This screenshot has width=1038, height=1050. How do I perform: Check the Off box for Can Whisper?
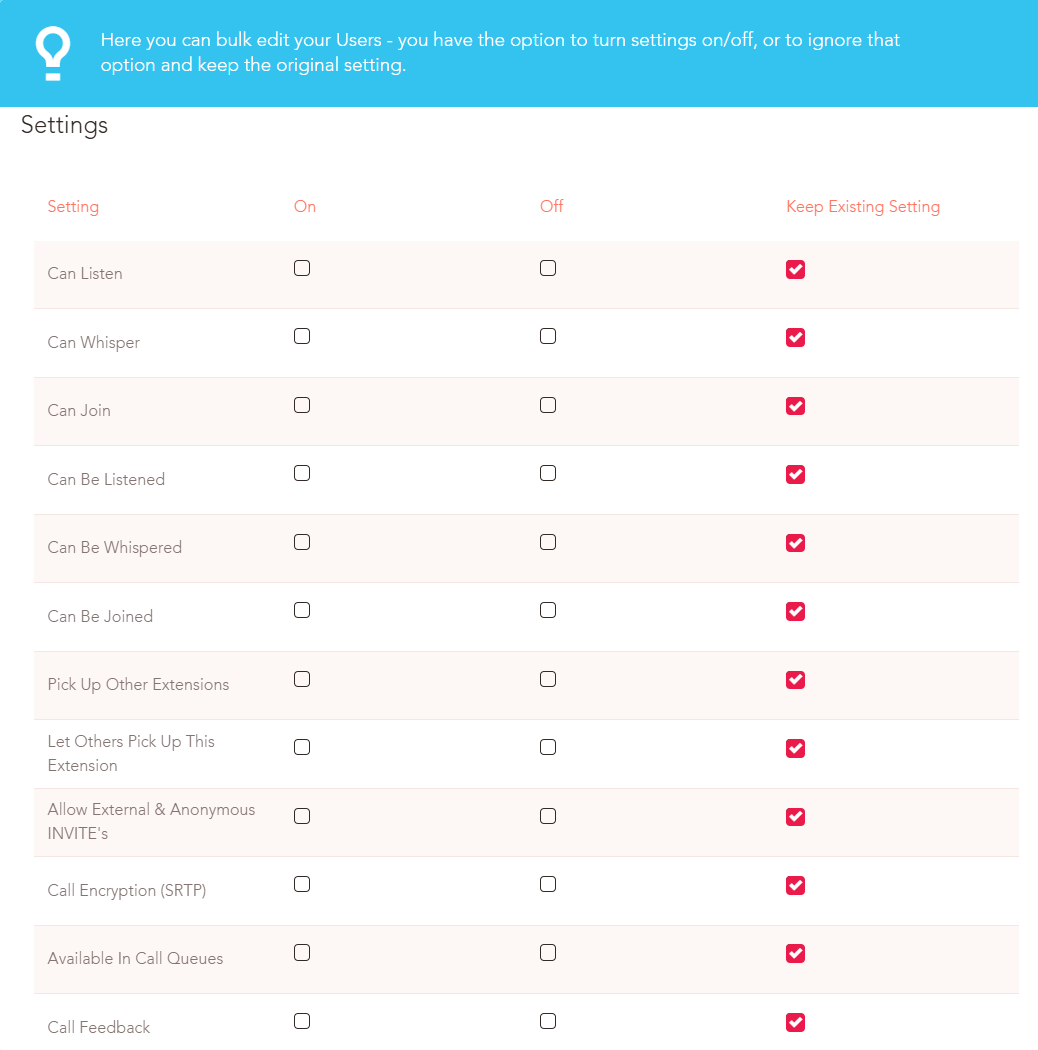click(x=548, y=336)
